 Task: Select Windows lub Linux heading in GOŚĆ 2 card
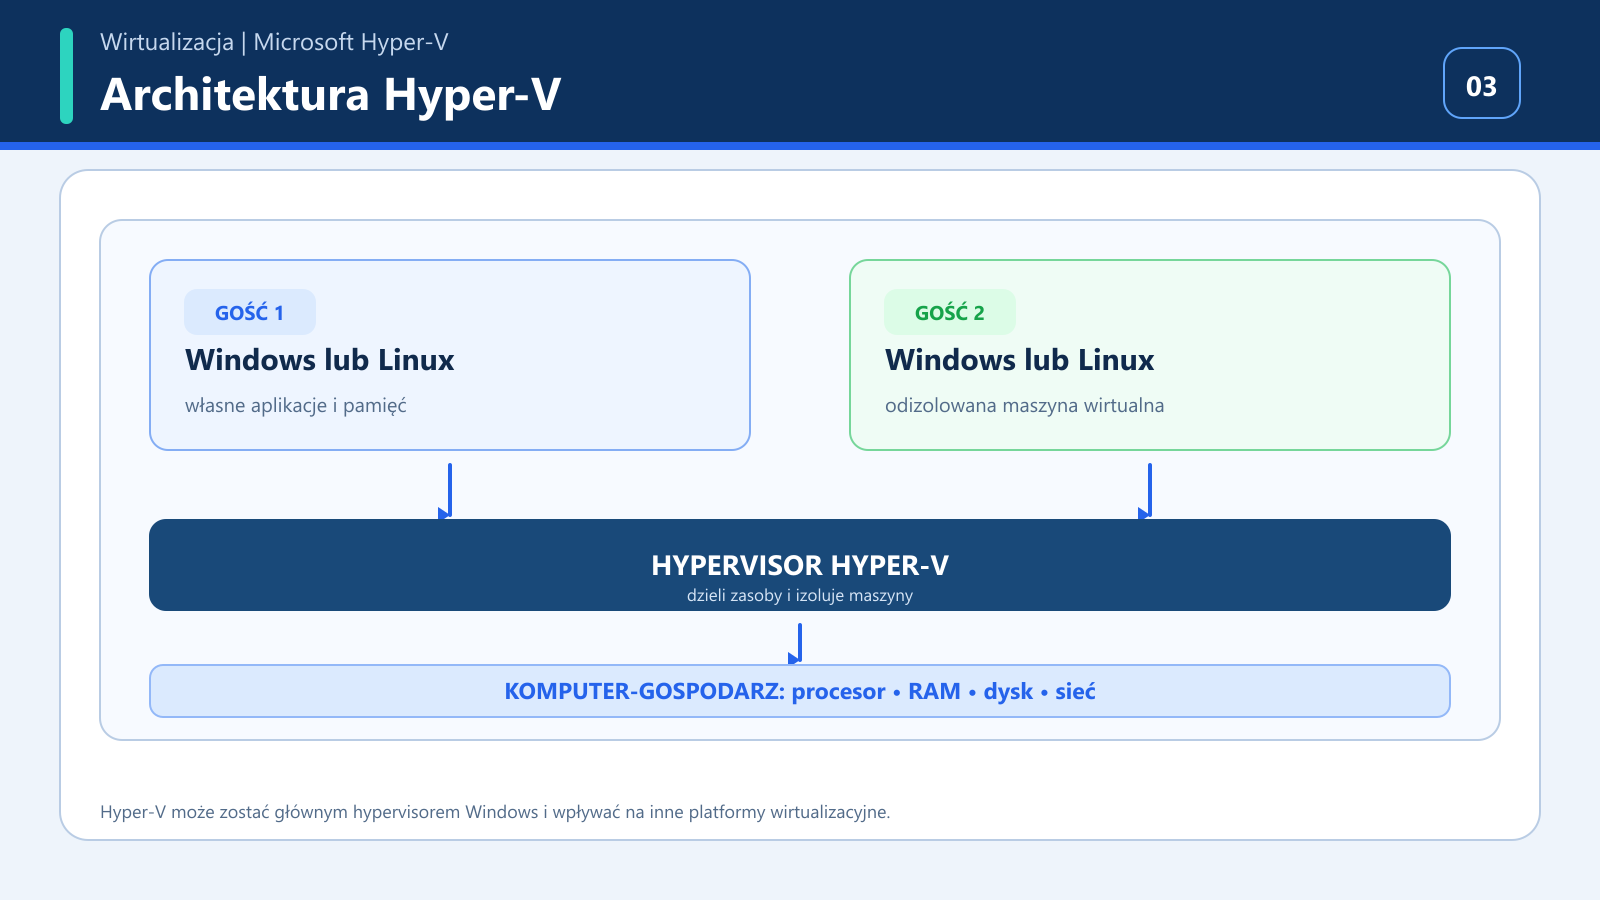[1020, 360]
